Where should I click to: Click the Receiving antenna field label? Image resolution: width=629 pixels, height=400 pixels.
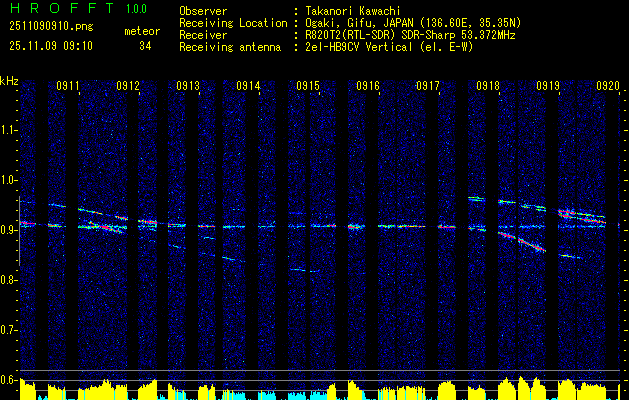pyautogui.click(x=230, y=47)
